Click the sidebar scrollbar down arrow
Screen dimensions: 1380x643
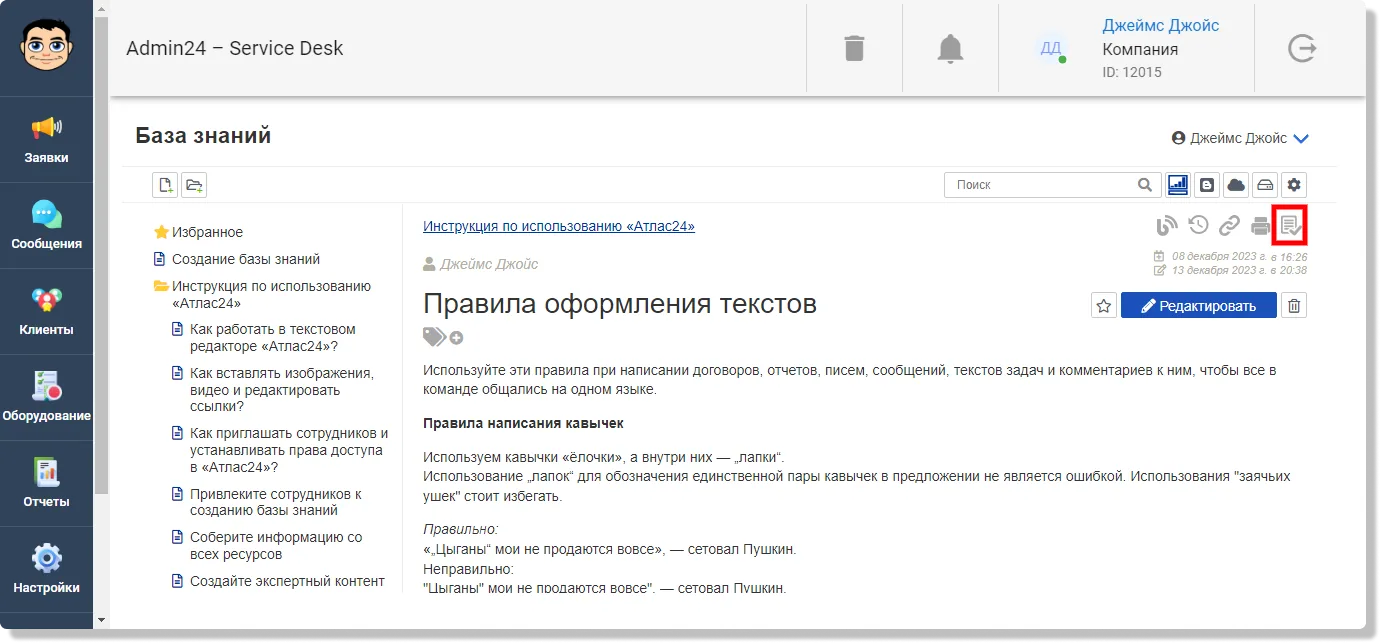click(100, 620)
